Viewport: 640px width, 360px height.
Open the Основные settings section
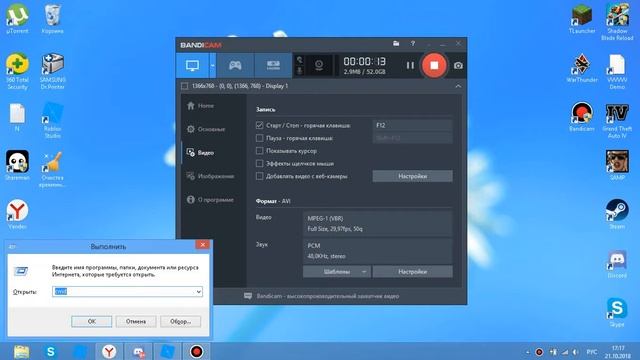point(206,129)
